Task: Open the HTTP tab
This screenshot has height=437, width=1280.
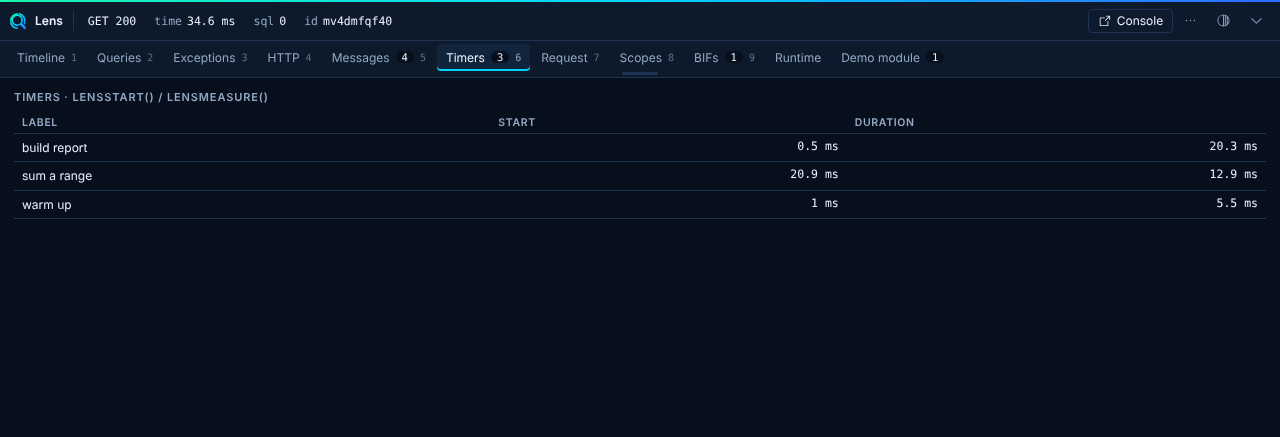Action: pyautogui.click(x=289, y=58)
